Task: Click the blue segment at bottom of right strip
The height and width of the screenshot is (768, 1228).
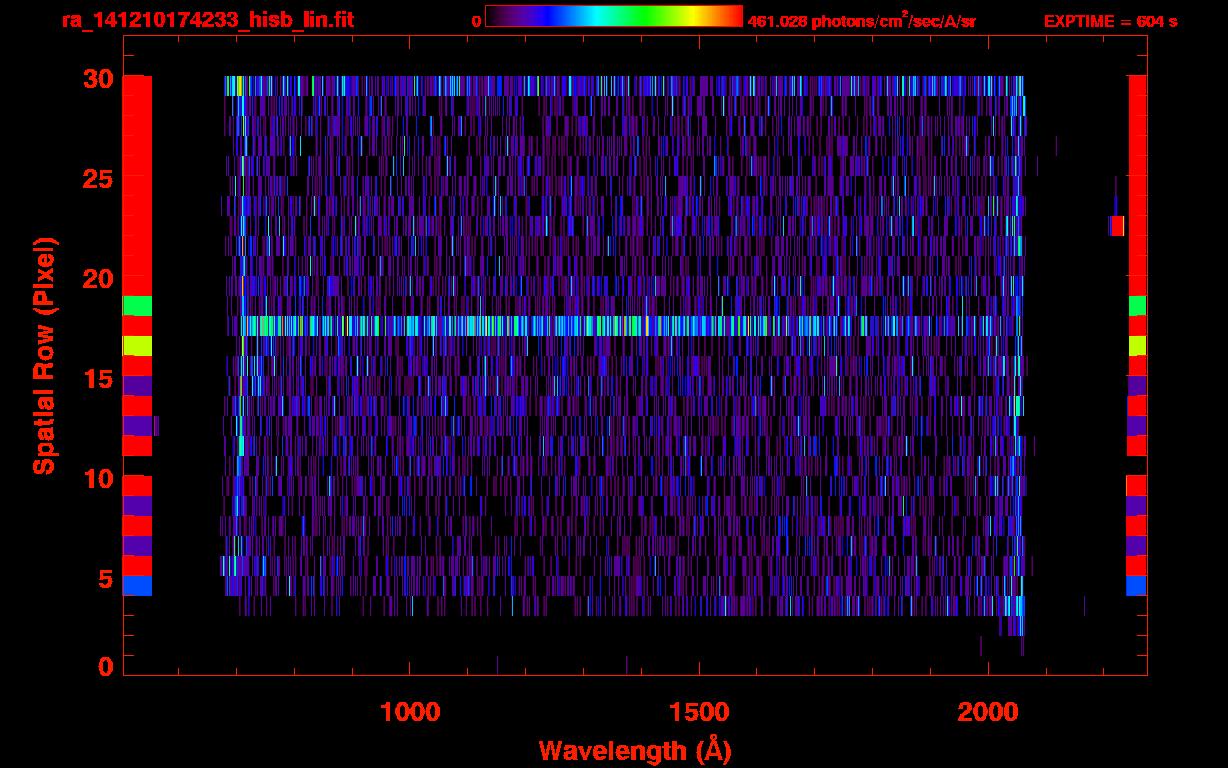Action: (1137, 586)
